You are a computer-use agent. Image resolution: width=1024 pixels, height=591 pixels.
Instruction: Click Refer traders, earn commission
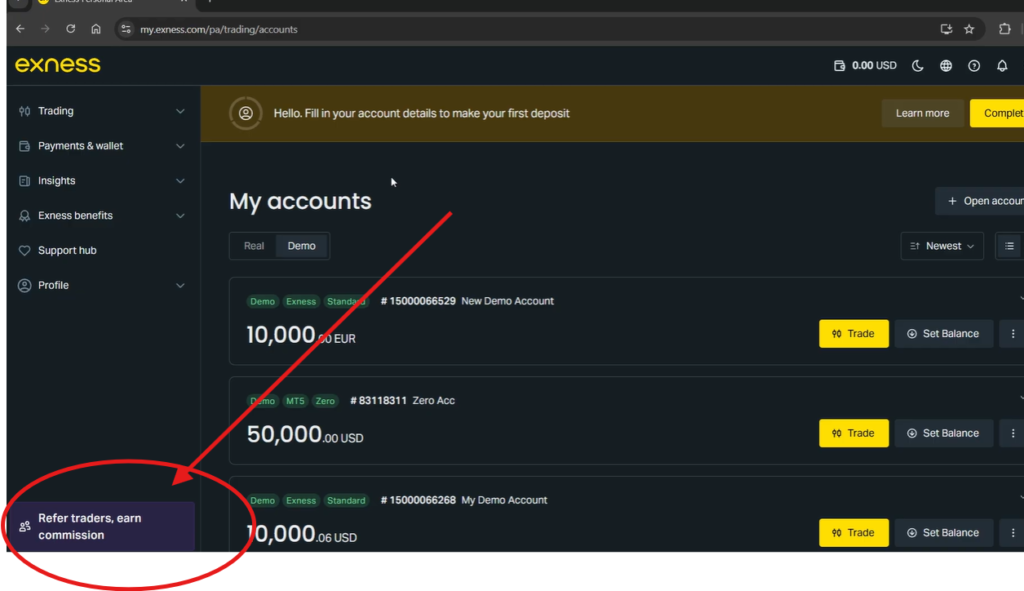[x=103, y=526]
